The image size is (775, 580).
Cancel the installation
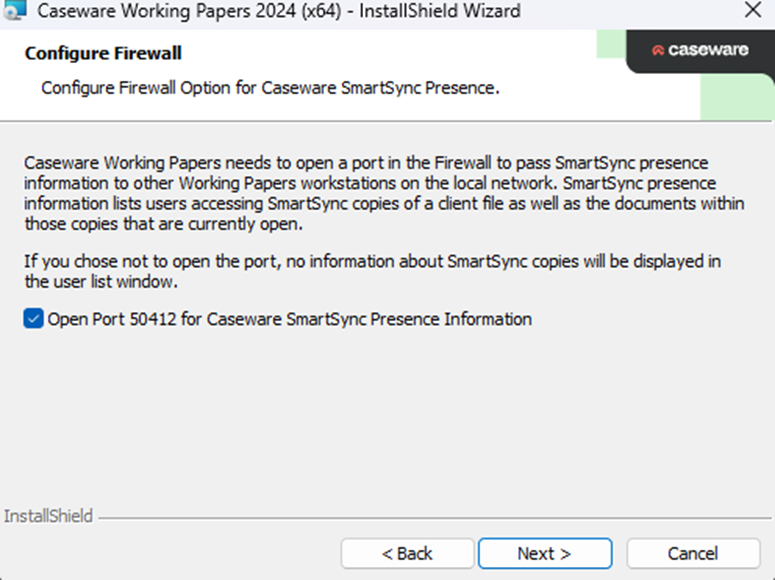tap(692, 553)
